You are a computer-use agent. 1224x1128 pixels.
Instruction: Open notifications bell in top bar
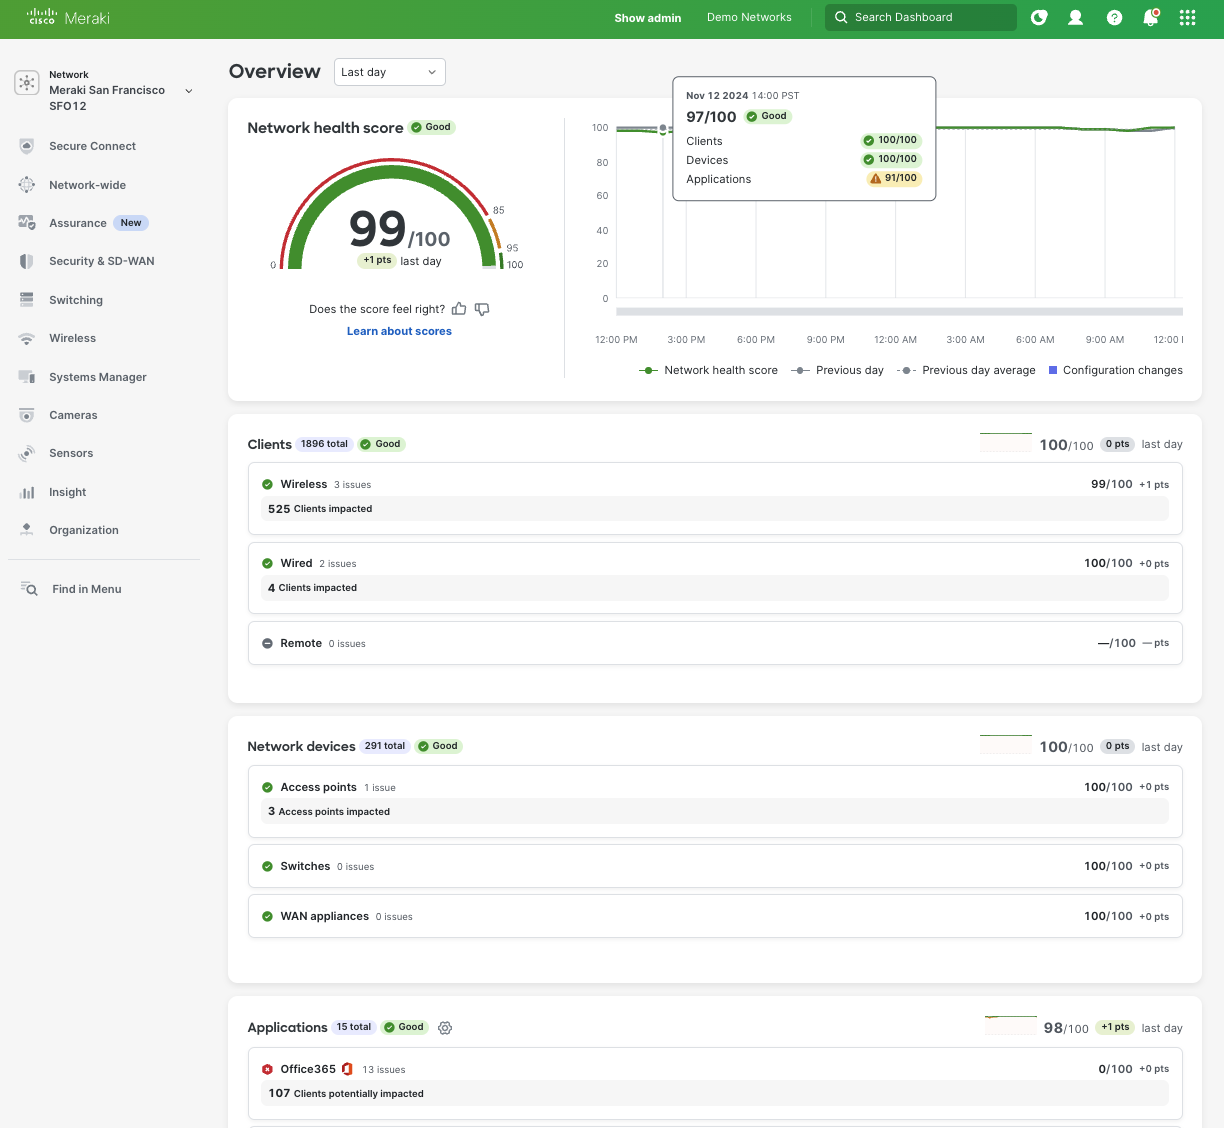click(x=1150, y=17)
